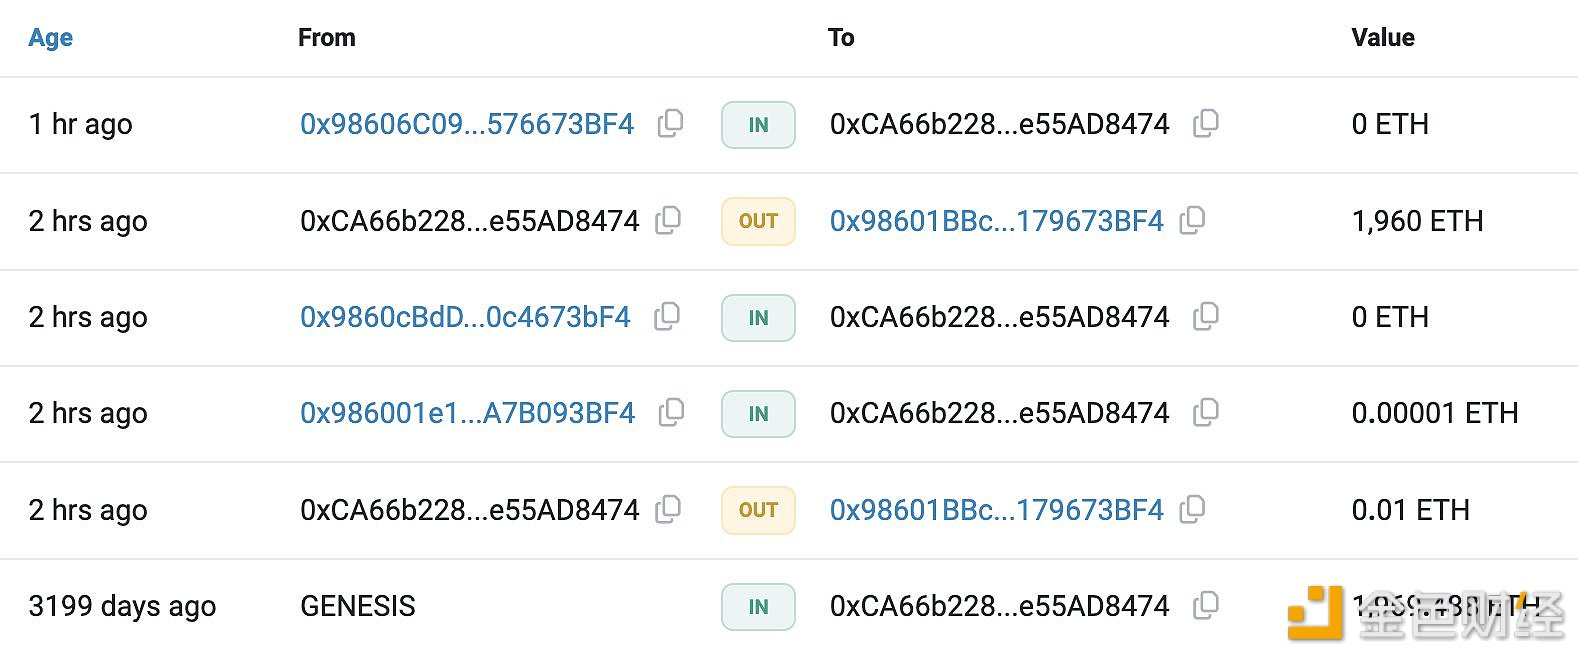Image resolution: width=1578 pixels, height=654 pixels.
Task: Copy To address in 1 hr ago row
Action: click(x=1206, y=124)
